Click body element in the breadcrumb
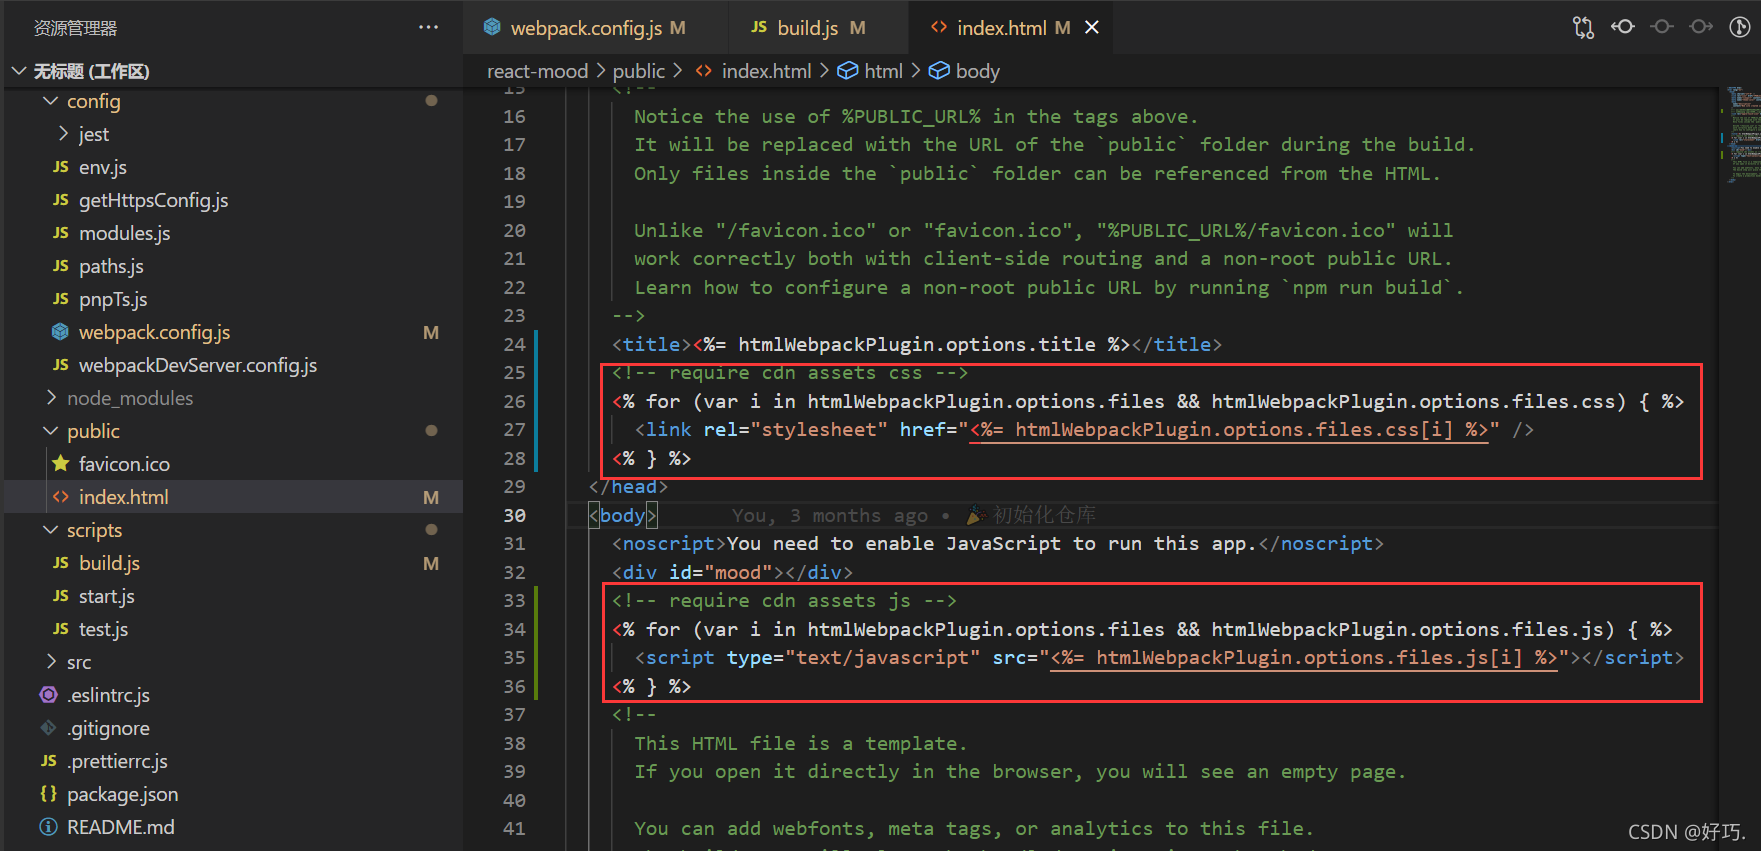This screenshot has width=1761, height=851. pyautogui.click(x=977, y=71)
